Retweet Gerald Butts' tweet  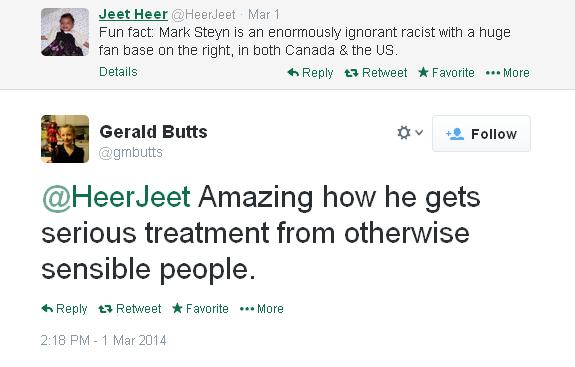130,309
